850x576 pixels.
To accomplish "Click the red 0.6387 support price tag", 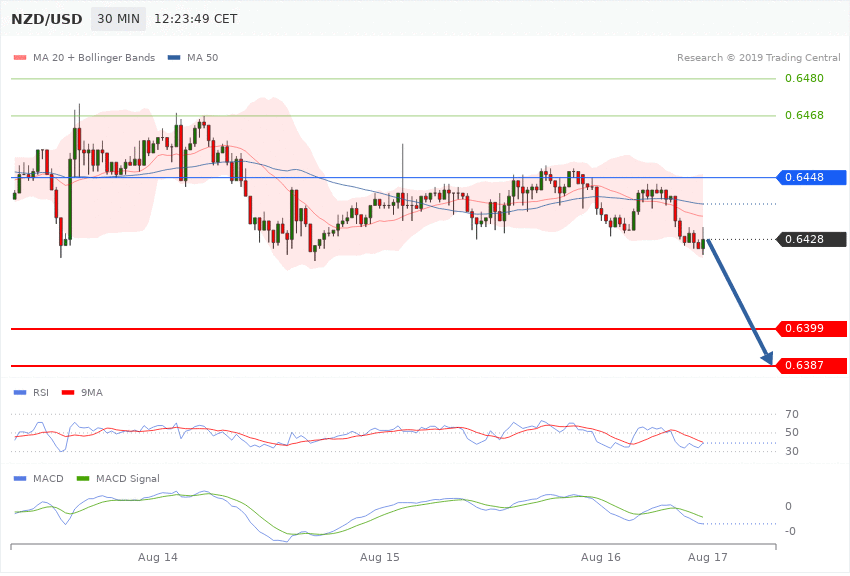I will click(x=811, y=365).
